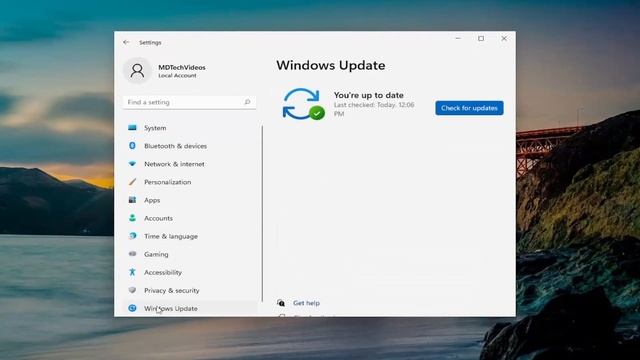The width and height of the screenshot is (640, 360).
Task: Maximize the Settings window
Action: coord(481,38)
